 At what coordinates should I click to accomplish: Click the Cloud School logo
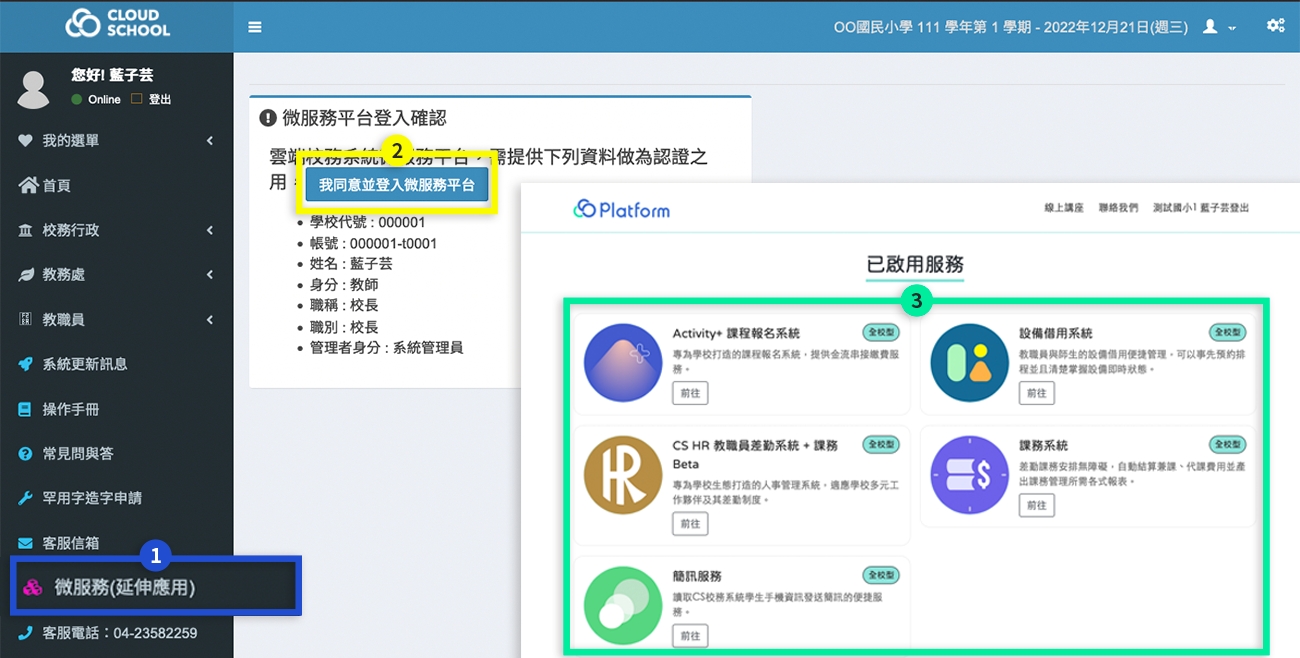click(117, 25)
